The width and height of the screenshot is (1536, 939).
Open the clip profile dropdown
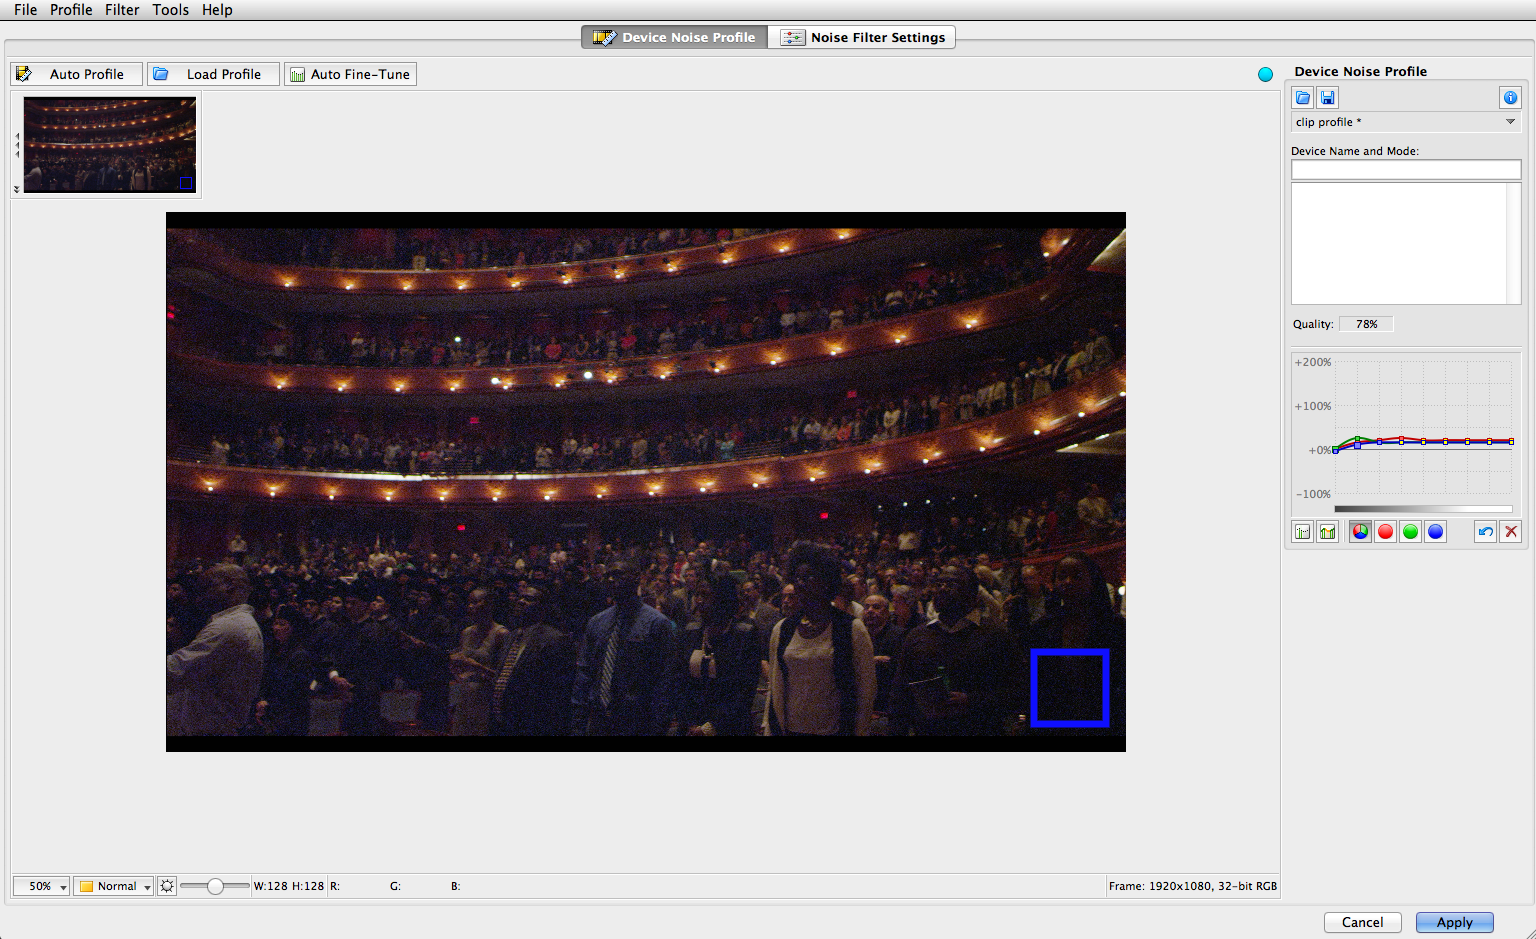1405,122
